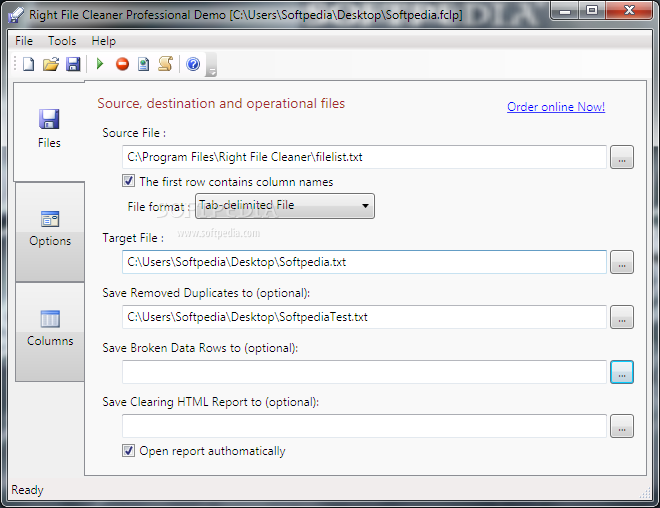Maximize the Right File Cleaner window
The image size is (660, 508).
click(592, 11)
